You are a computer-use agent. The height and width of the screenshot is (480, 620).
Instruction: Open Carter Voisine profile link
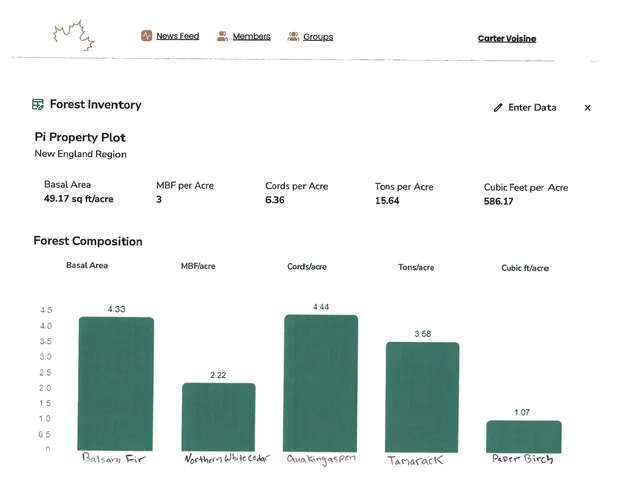(506, 39)
